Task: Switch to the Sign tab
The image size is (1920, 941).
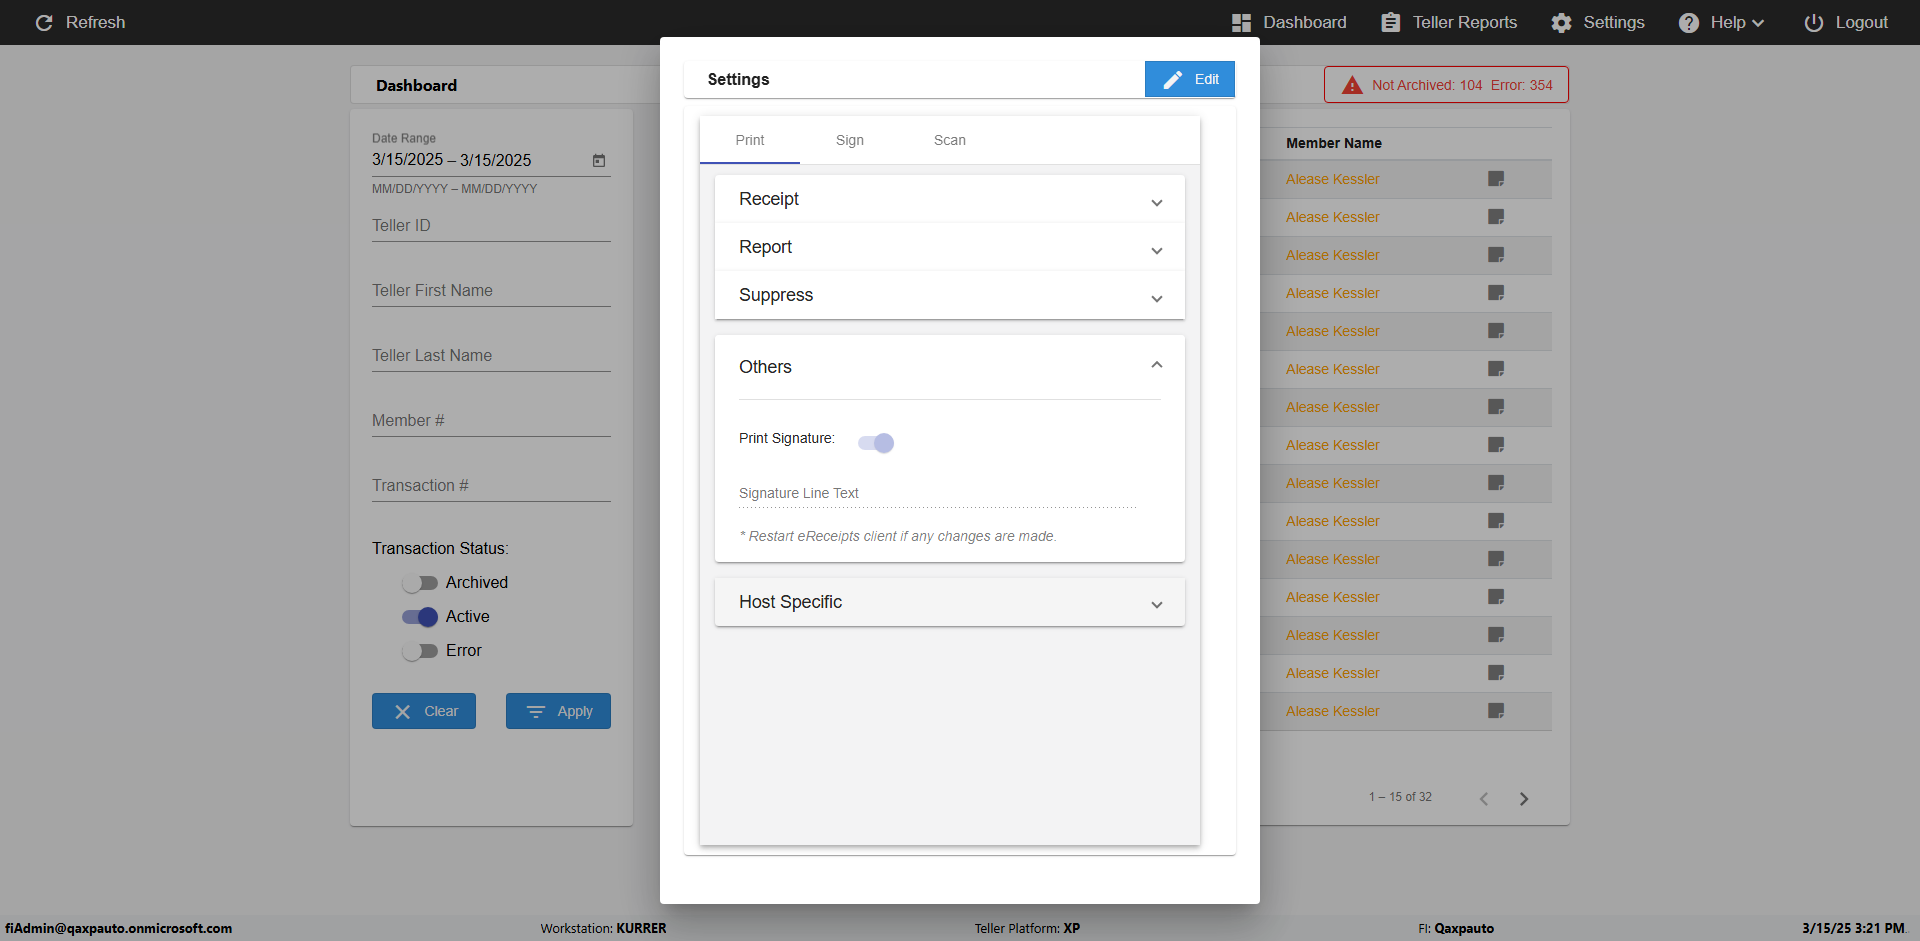Action: pos(849,140)
